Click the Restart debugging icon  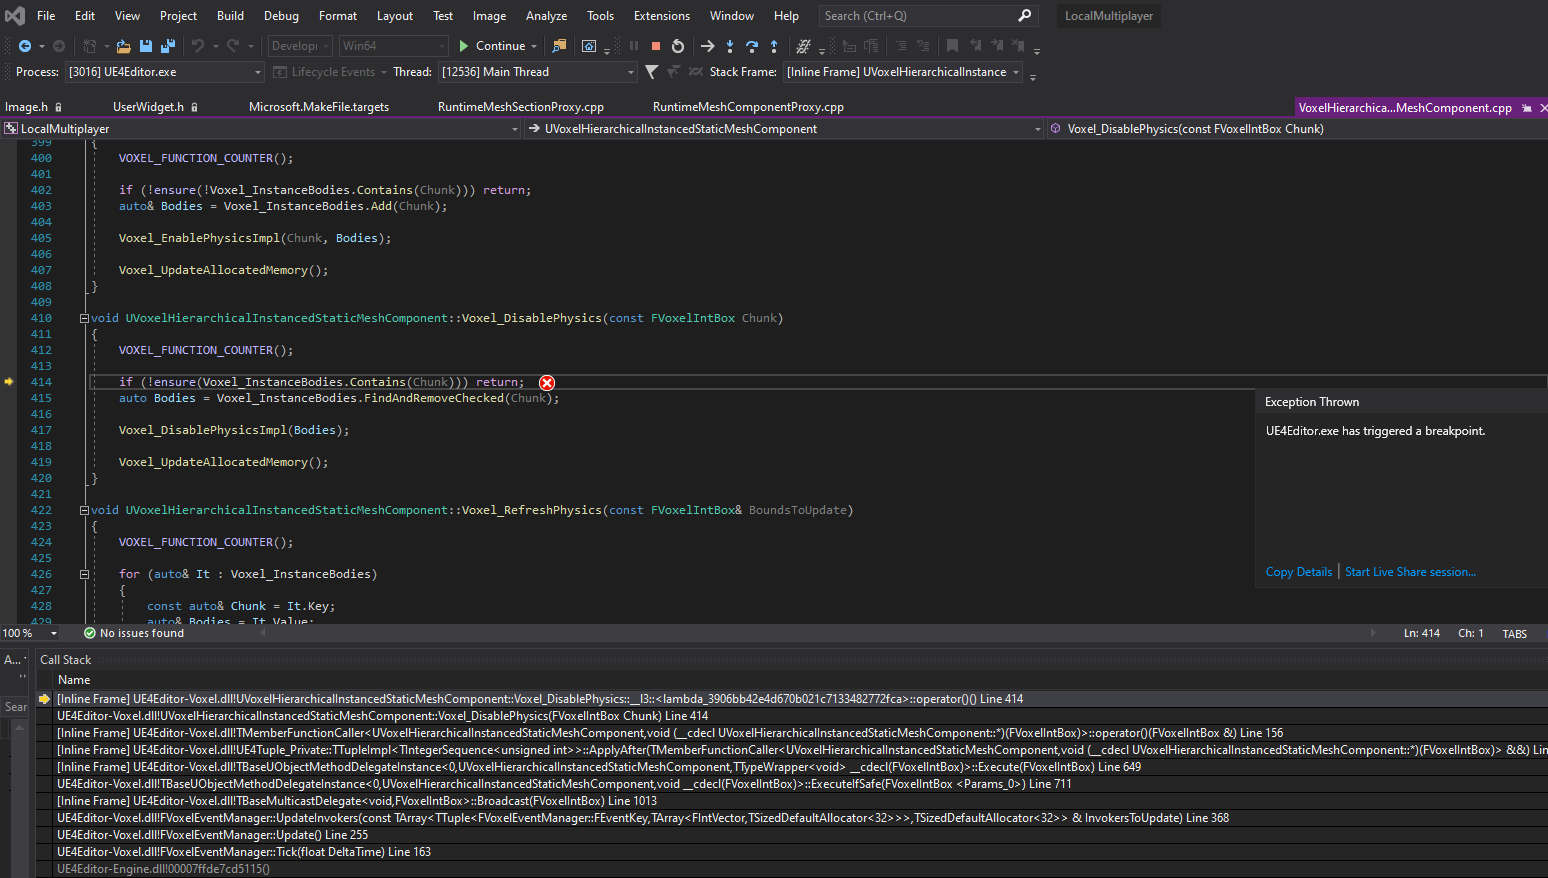[678, 46]
